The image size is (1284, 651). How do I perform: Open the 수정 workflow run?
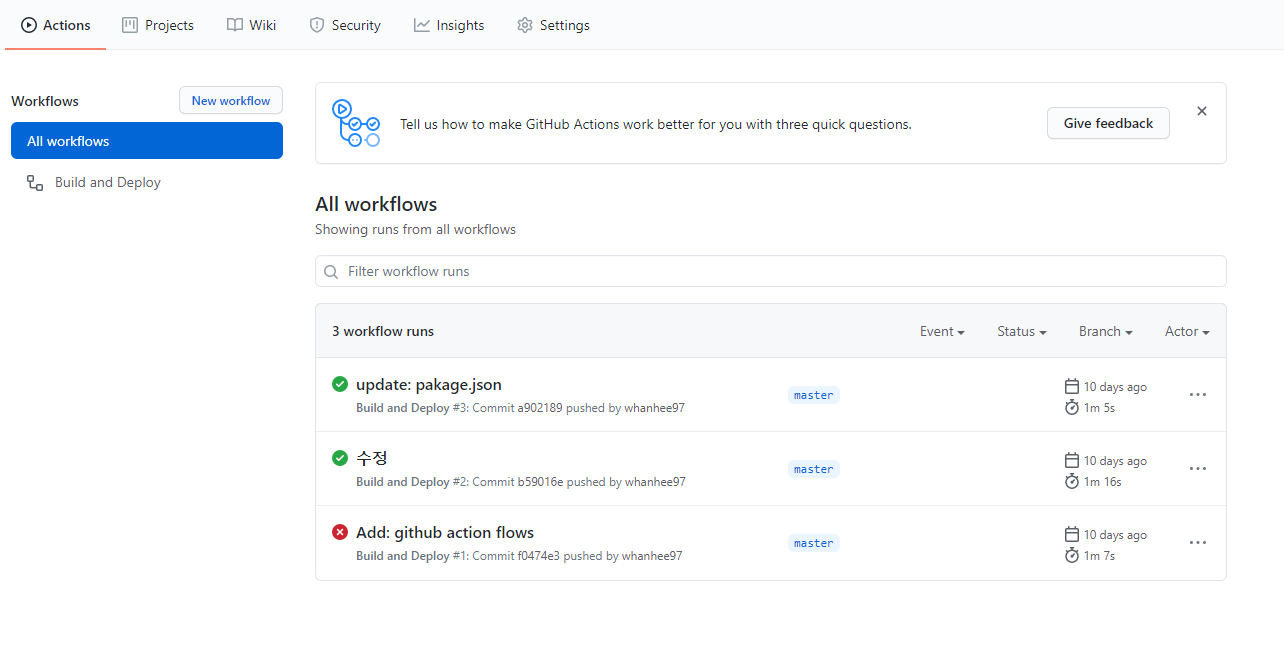[372, 458]
